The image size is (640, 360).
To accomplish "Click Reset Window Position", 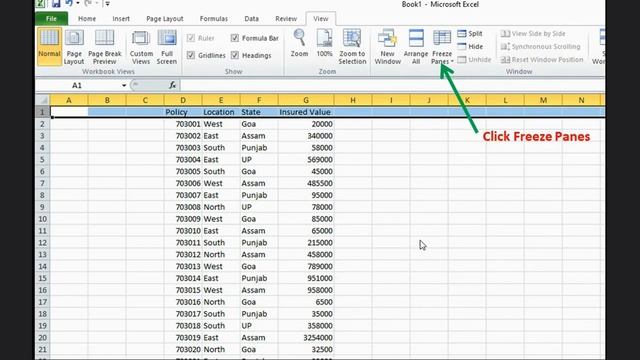I will click(x=542, y=60).
